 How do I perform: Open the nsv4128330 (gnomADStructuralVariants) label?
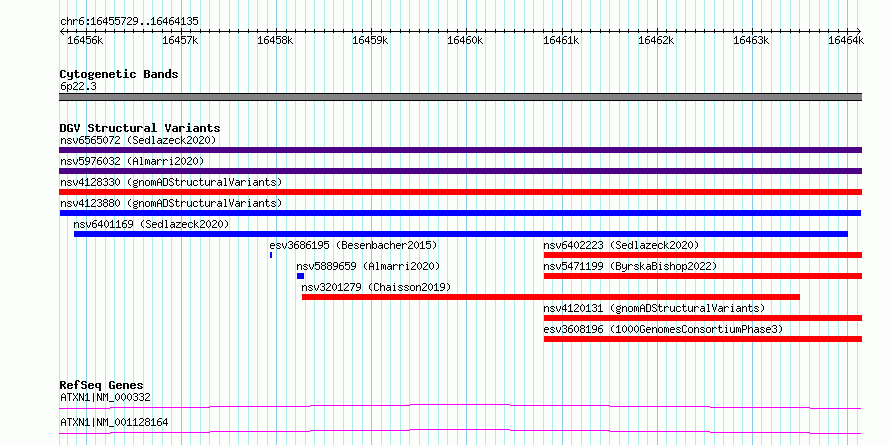[x=171, y=182]
